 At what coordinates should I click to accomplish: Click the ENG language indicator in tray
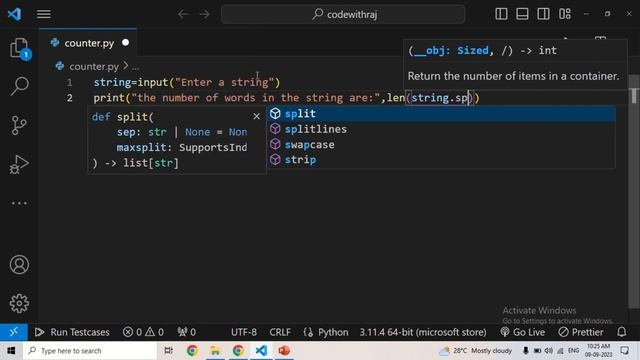[x=573, y=351]
